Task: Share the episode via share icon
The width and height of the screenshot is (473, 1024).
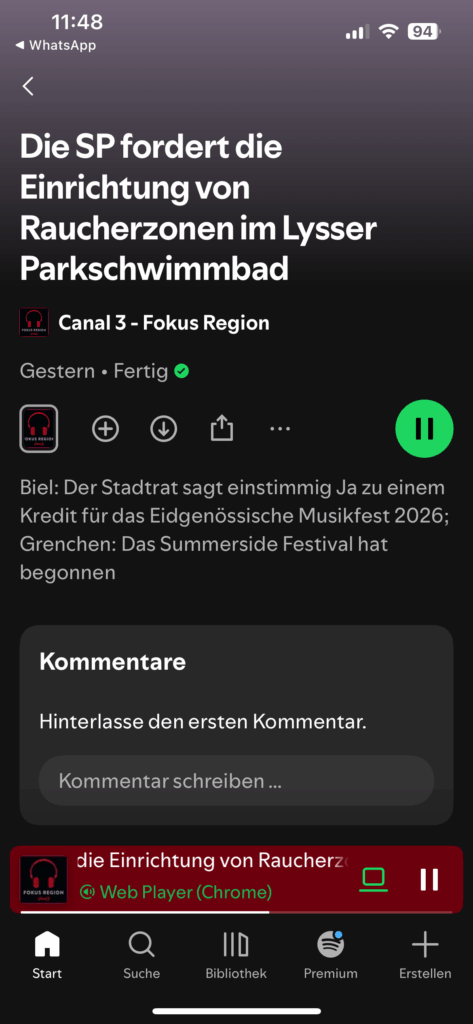Action: click(x=222, y=429)
